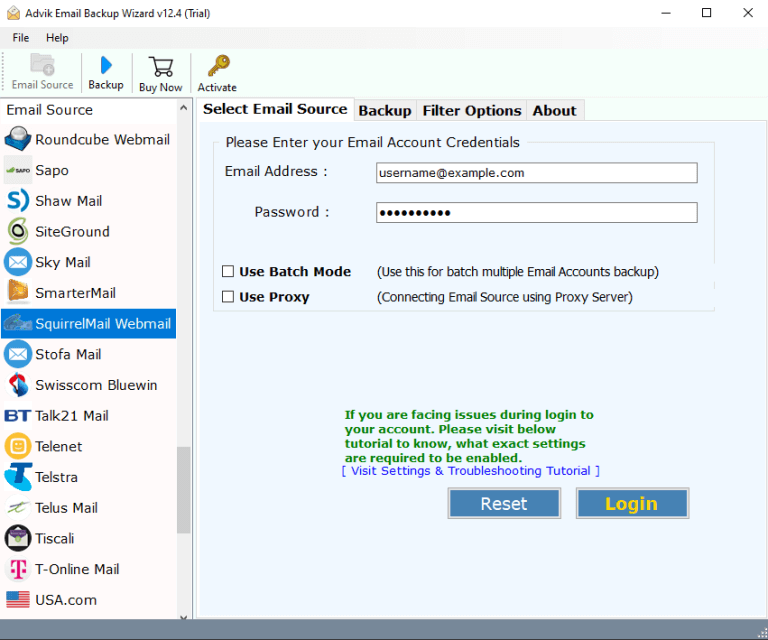Image resolution: width=768 pixels, height=640 pixels.
Task: Open the File menu
Action: 21,37
